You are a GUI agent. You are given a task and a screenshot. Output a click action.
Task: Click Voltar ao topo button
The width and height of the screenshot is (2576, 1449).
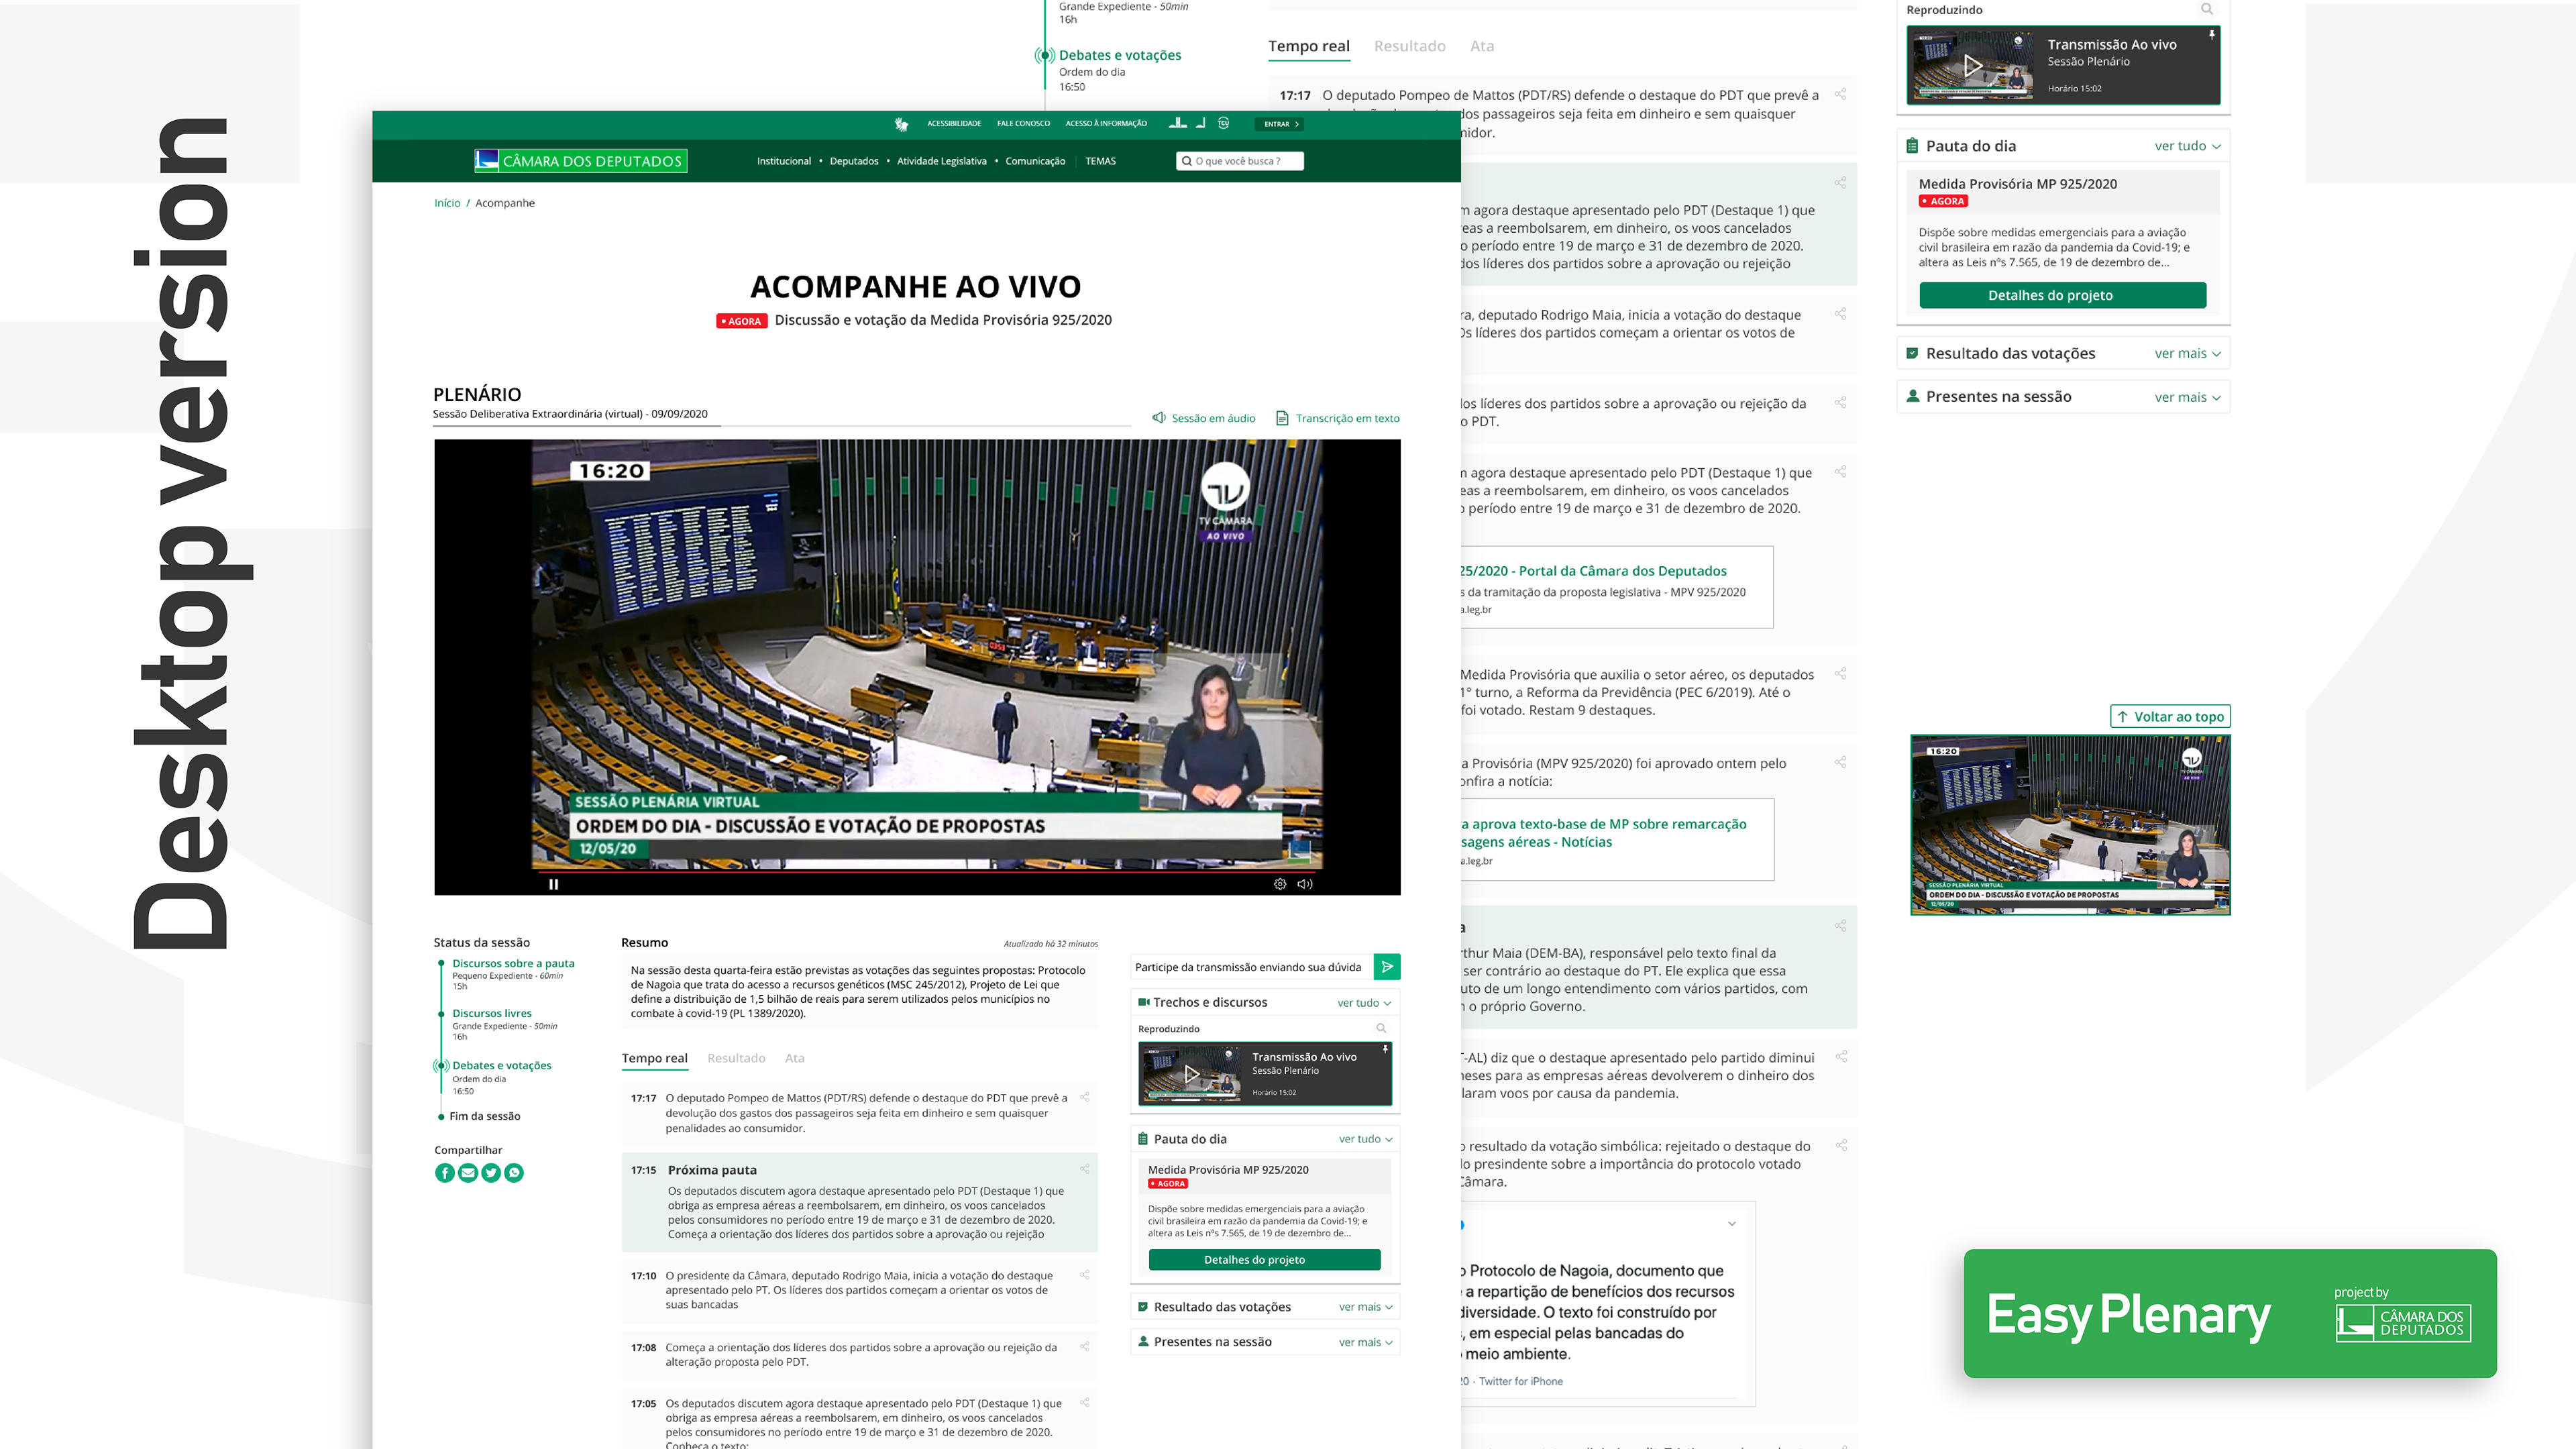2170,716
